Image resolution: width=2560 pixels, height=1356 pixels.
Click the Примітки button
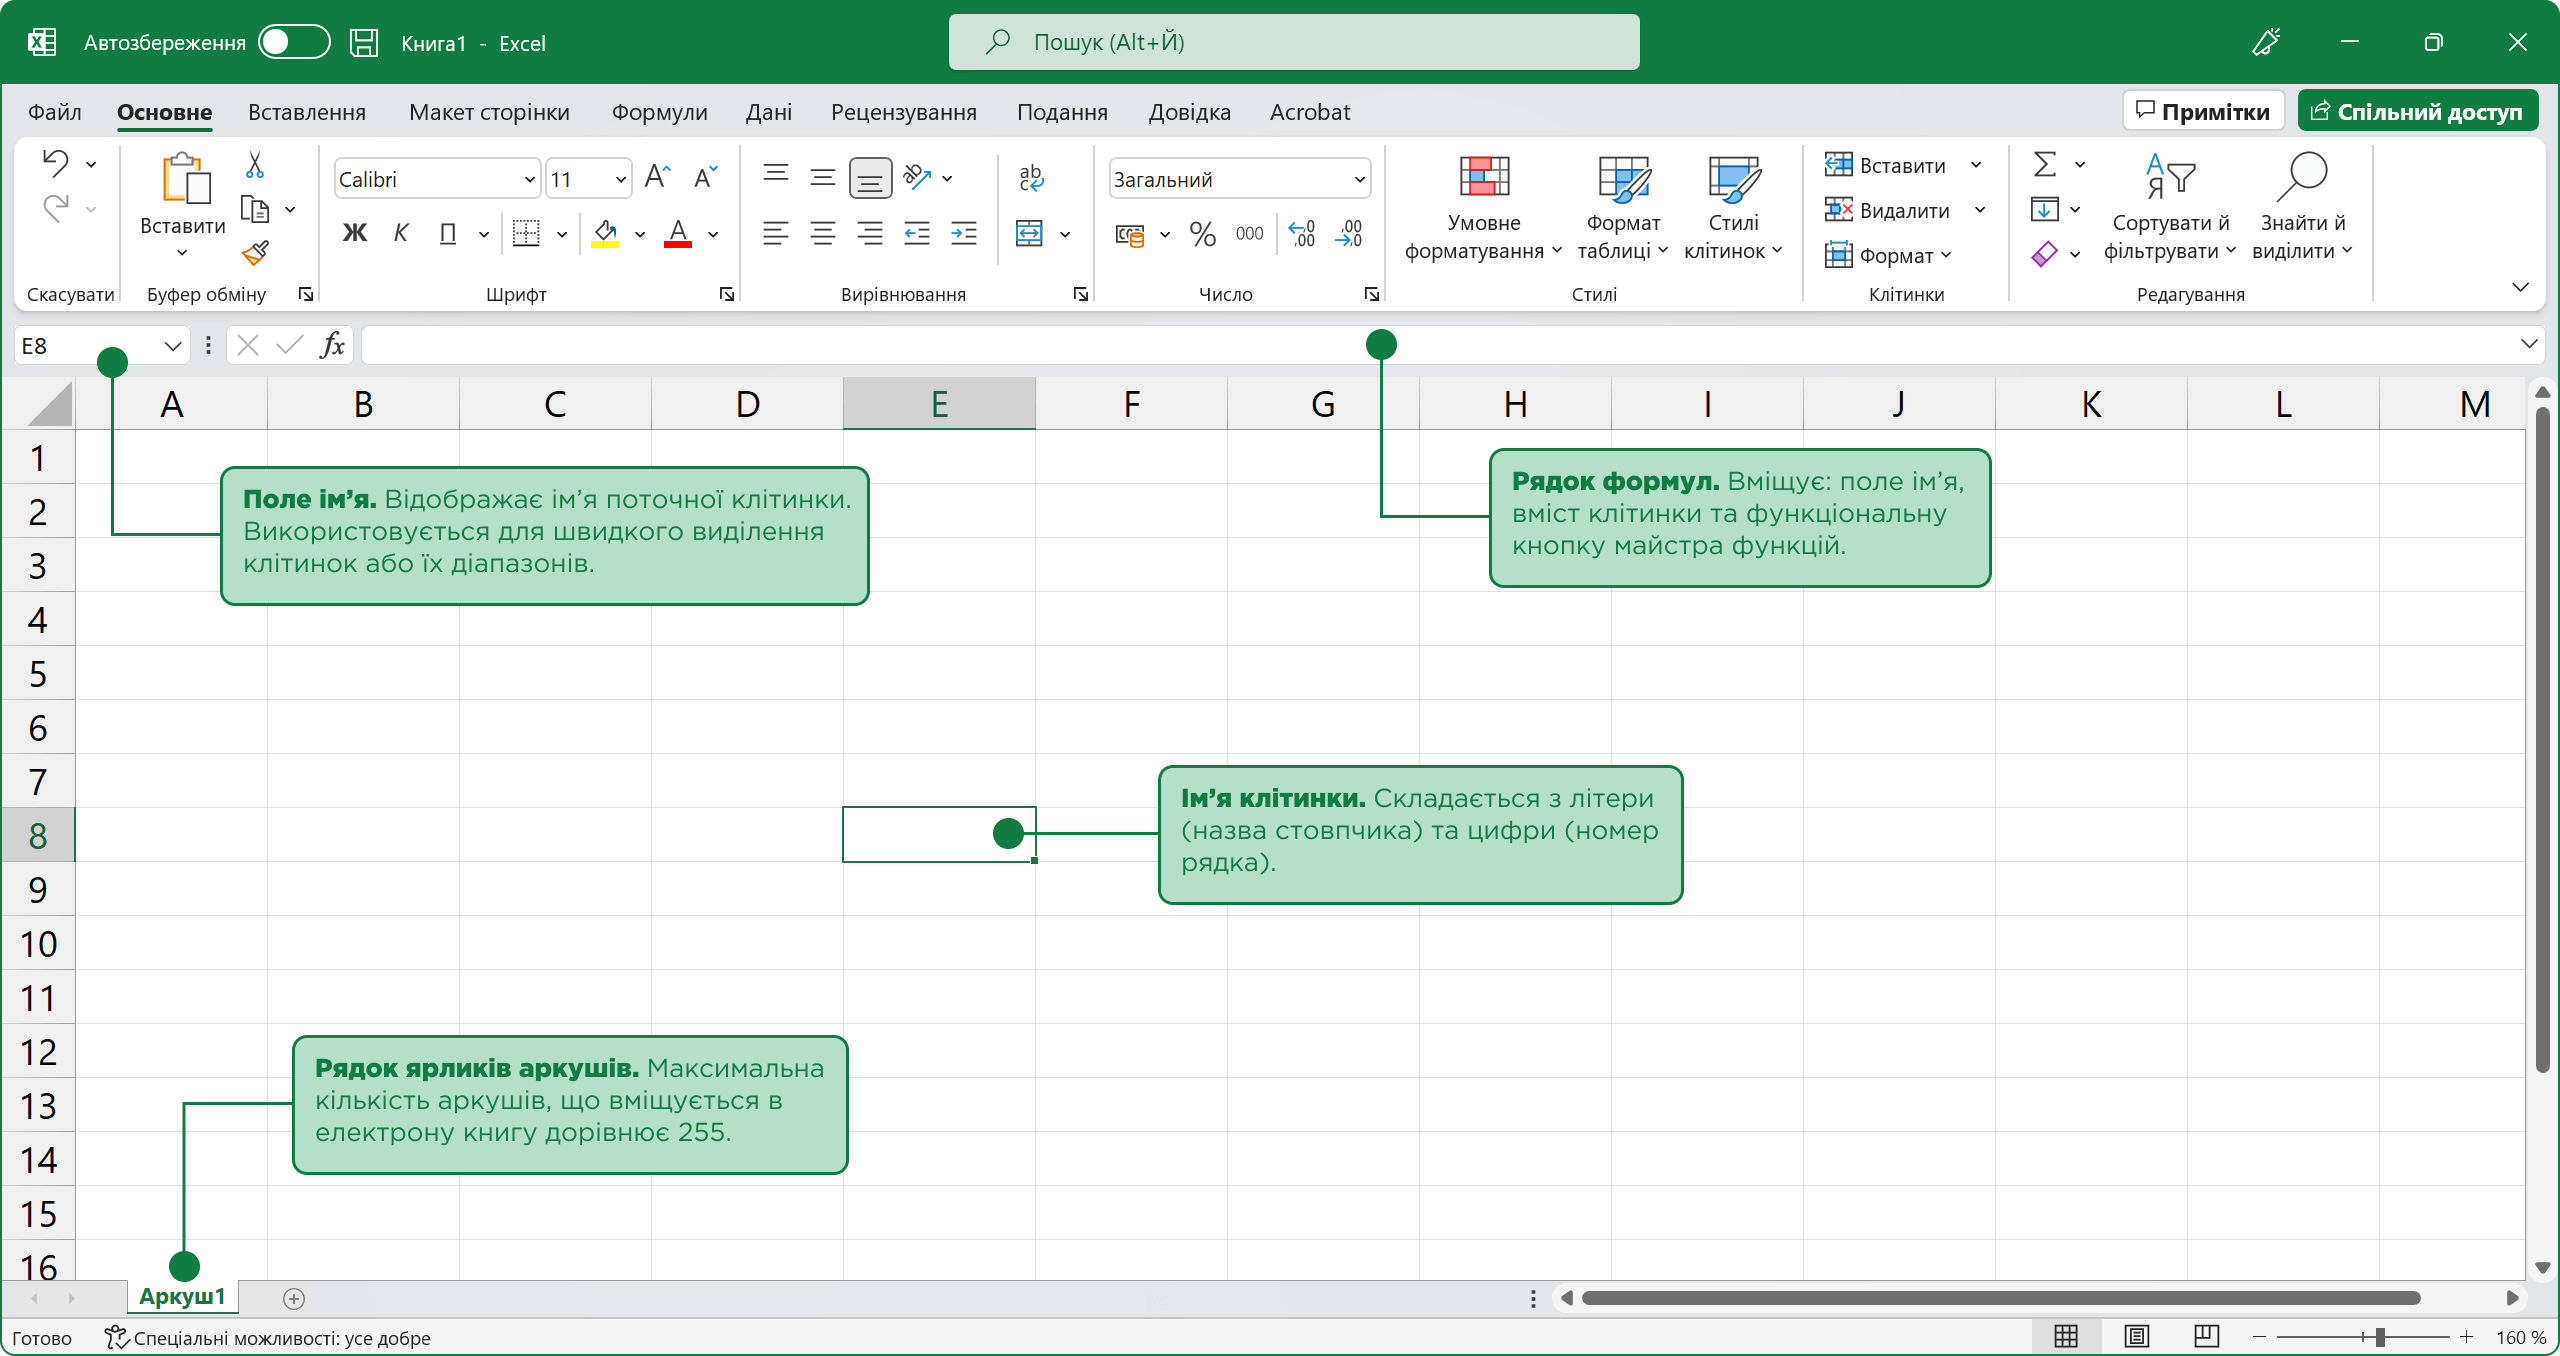(2203, 111)
